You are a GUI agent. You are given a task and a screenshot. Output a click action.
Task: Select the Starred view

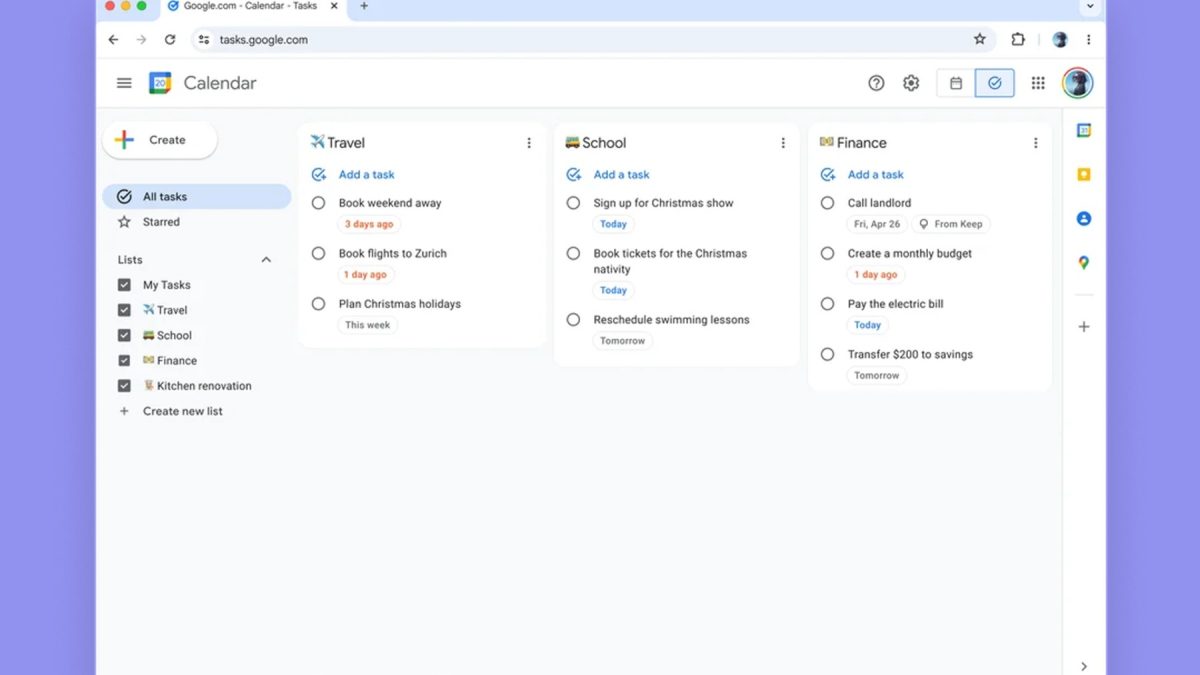click(x=161, y=222)
